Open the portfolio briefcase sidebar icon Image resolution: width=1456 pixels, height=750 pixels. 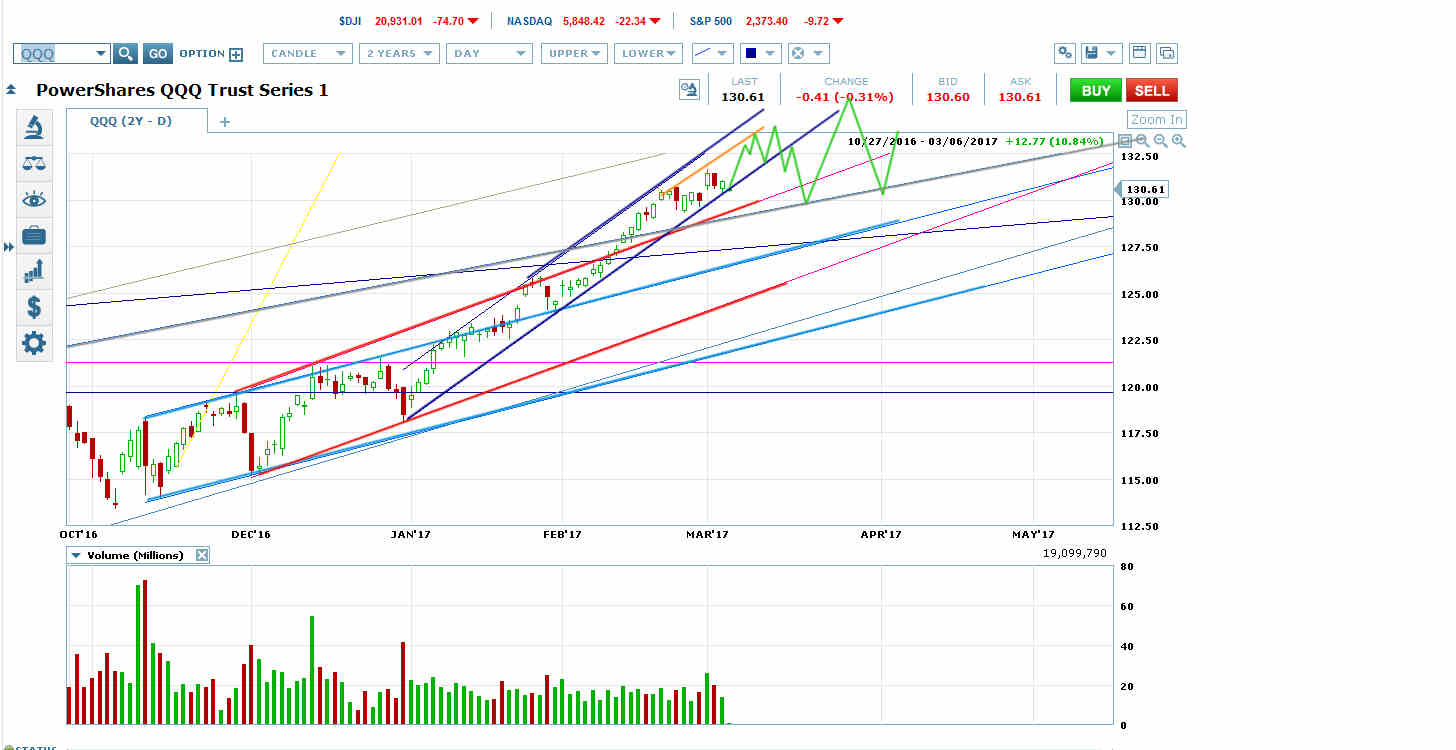point(34,235)
